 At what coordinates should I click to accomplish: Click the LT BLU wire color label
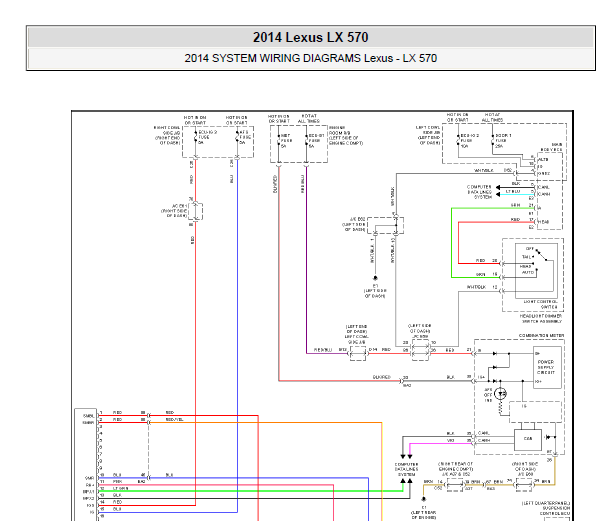(513, 191)
